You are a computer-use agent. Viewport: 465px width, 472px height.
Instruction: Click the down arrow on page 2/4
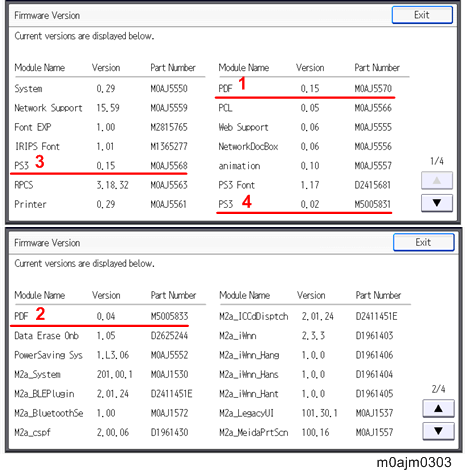(438, 431)
